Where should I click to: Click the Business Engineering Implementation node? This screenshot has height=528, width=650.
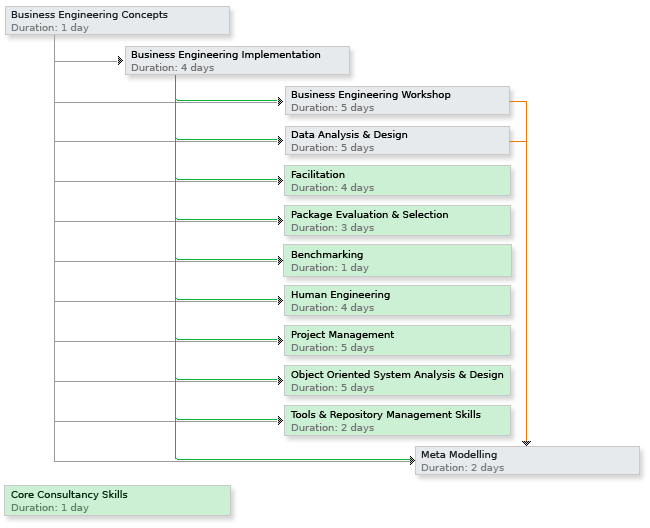(237, 61)
